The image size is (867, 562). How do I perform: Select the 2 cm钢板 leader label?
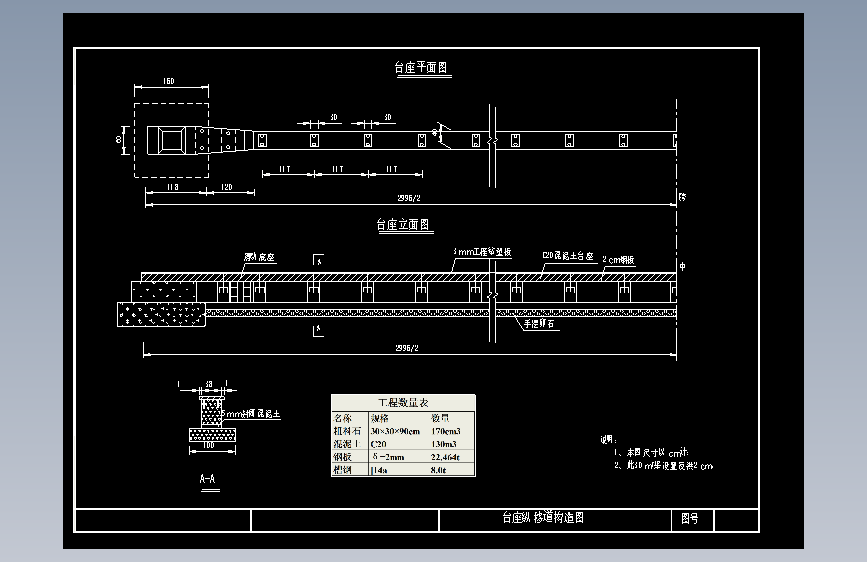pos(618,259)
